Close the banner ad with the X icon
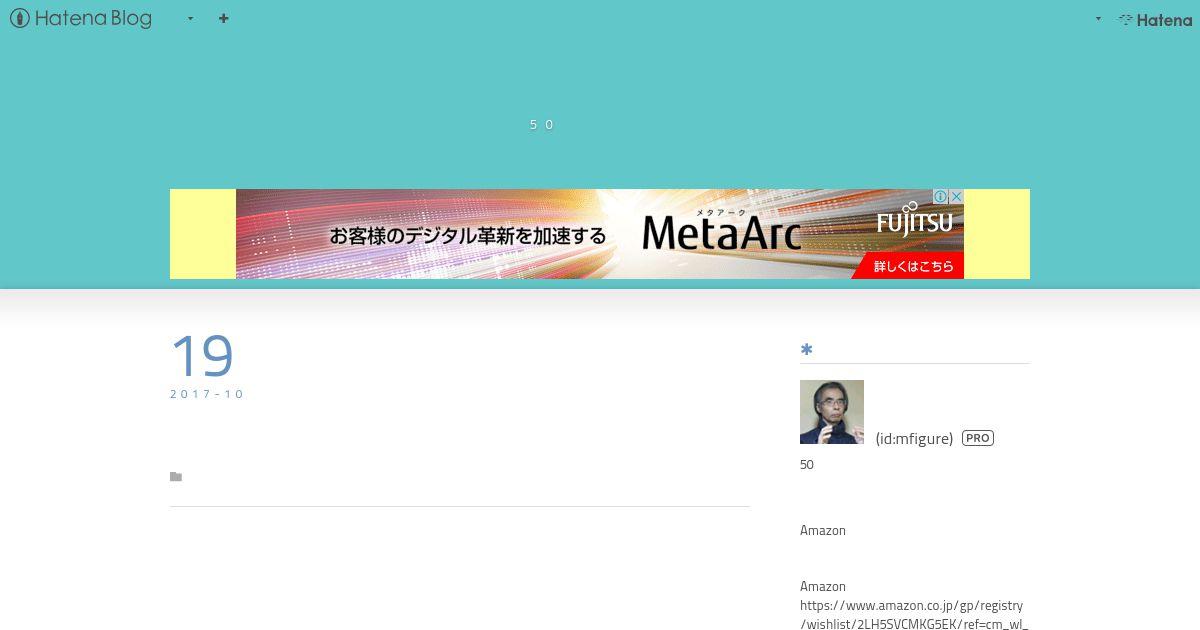 [x=956, y=197]
